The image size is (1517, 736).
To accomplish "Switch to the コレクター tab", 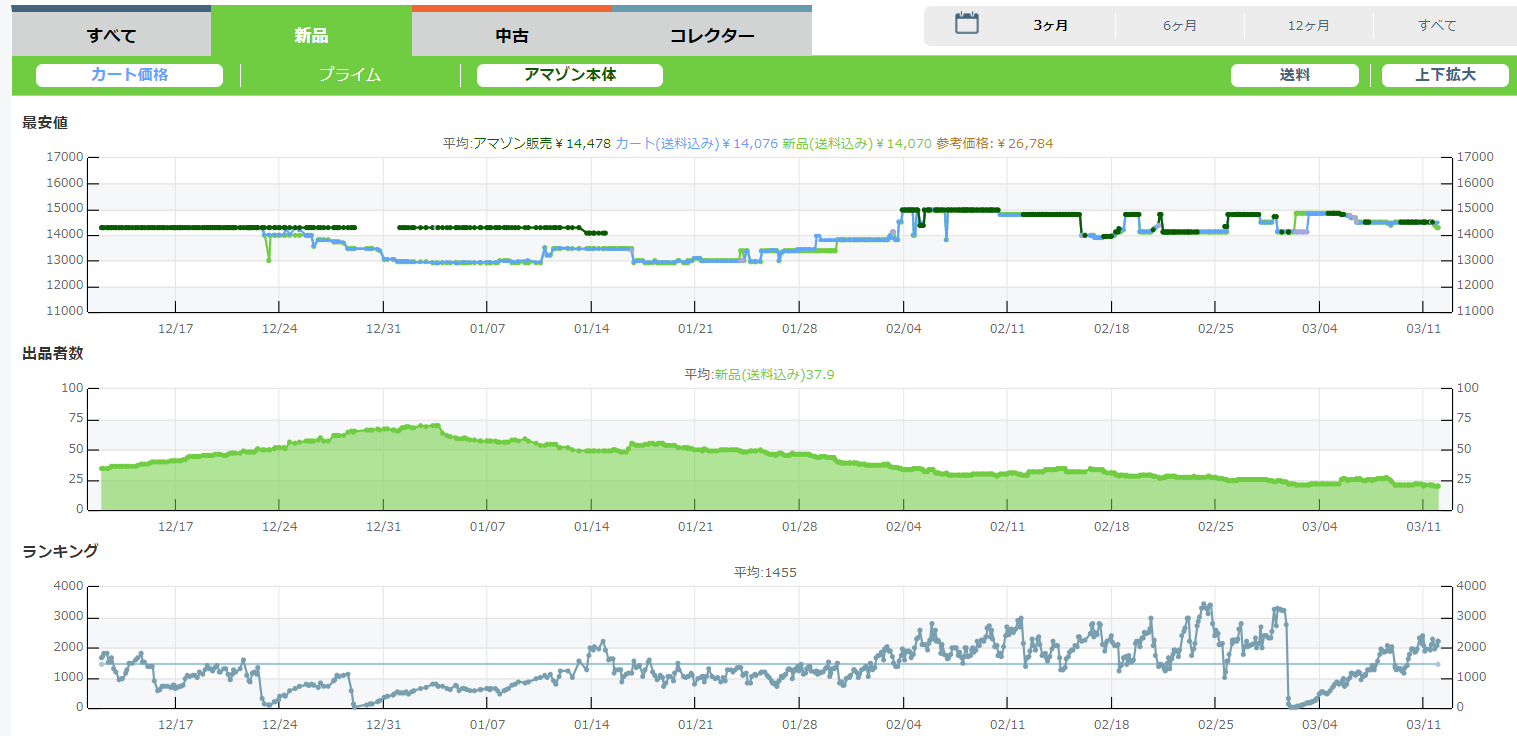I will coord(711,36).
